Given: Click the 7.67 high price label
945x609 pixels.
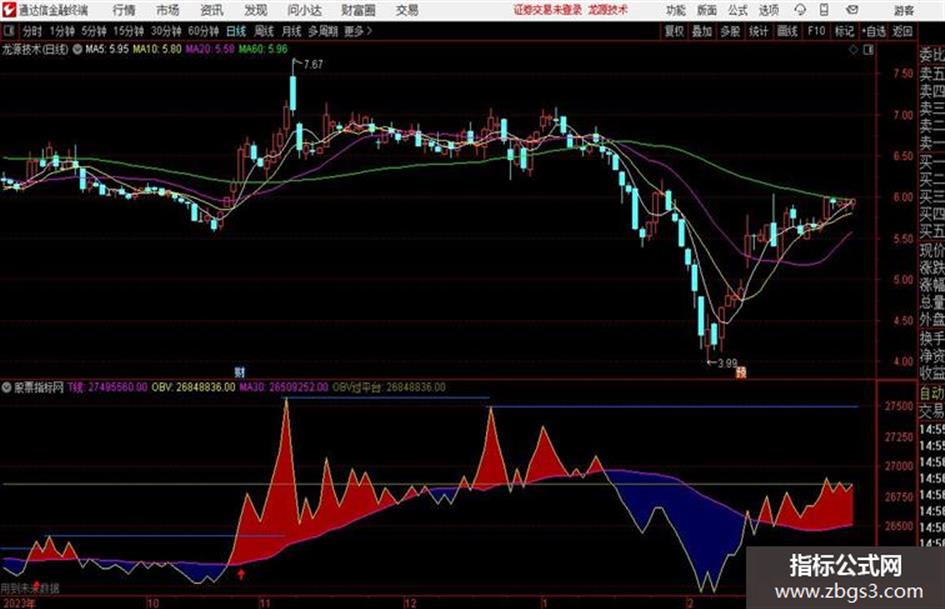Looking at the screenshot, I should (x=313, y=64).
